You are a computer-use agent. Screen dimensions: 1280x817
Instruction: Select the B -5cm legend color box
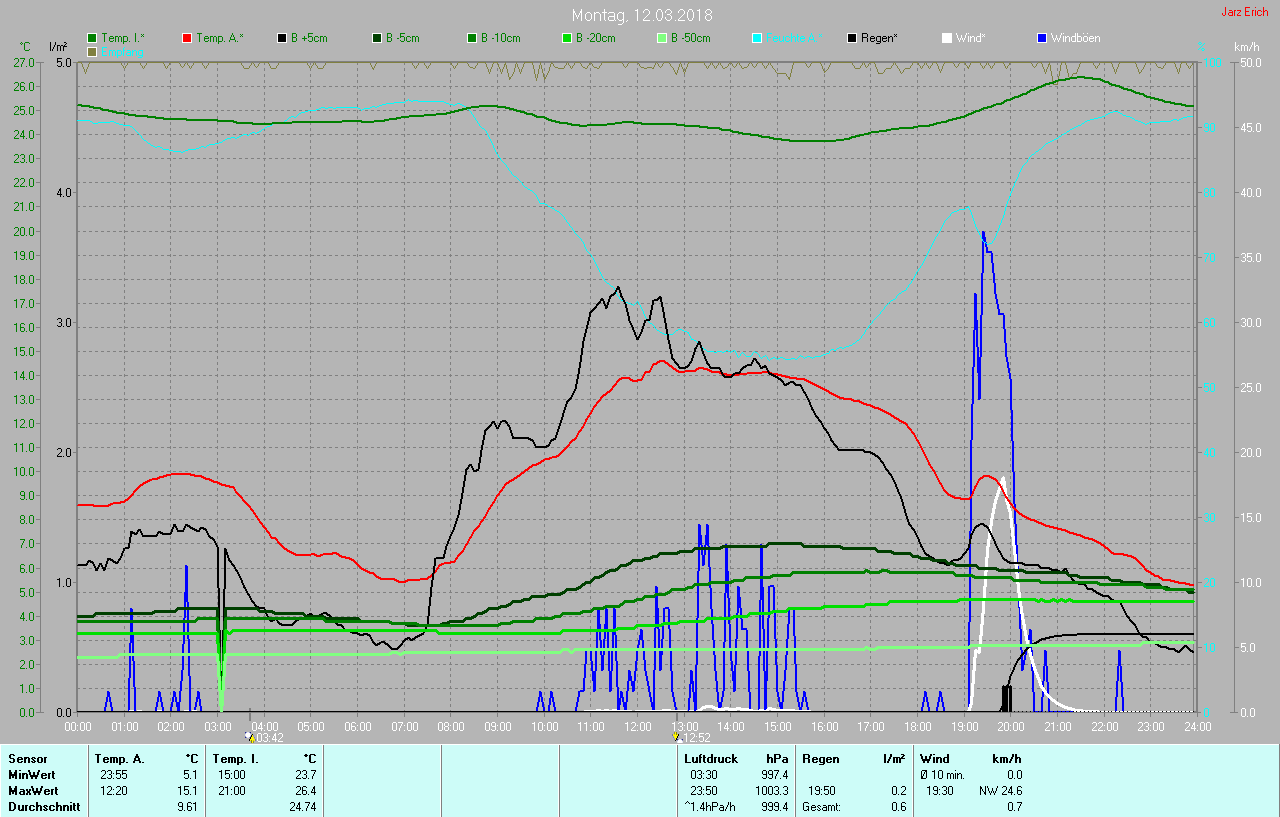coord(377,38)
